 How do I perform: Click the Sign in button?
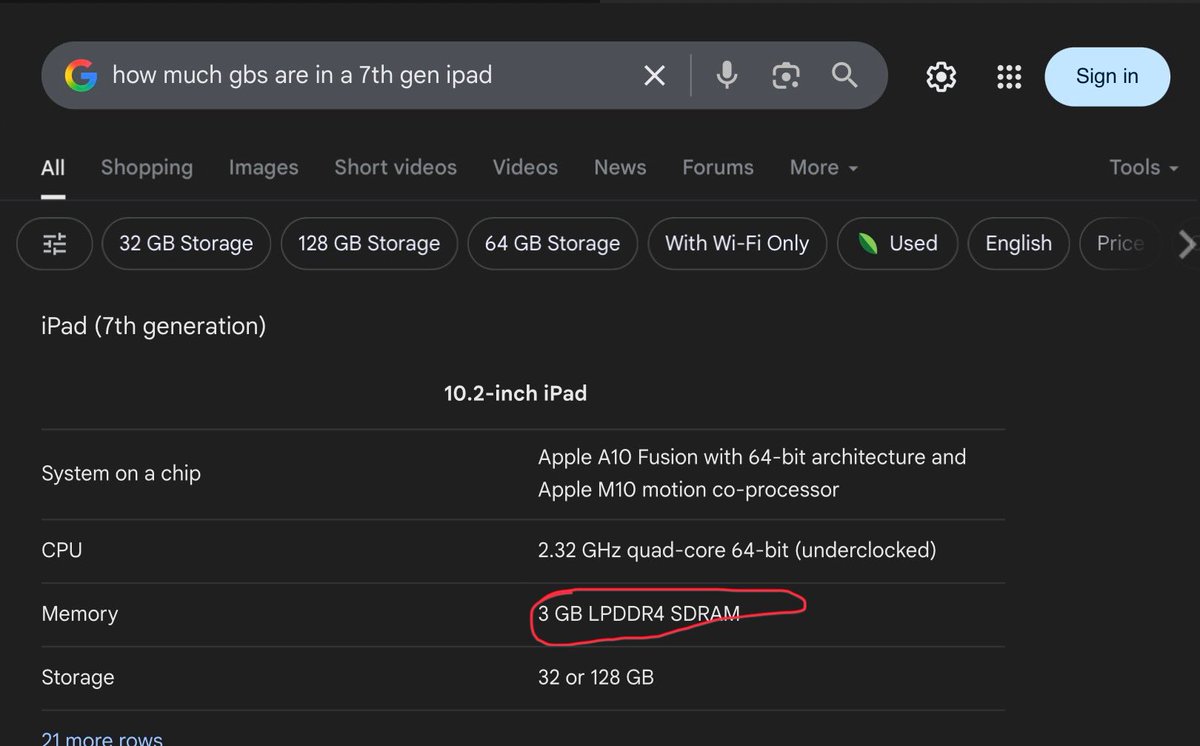pos(1107,76)
